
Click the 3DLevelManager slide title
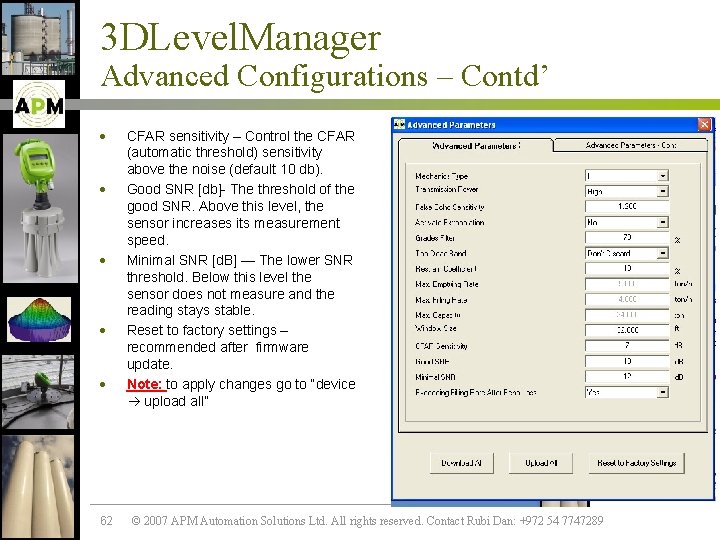click(241, 37)
